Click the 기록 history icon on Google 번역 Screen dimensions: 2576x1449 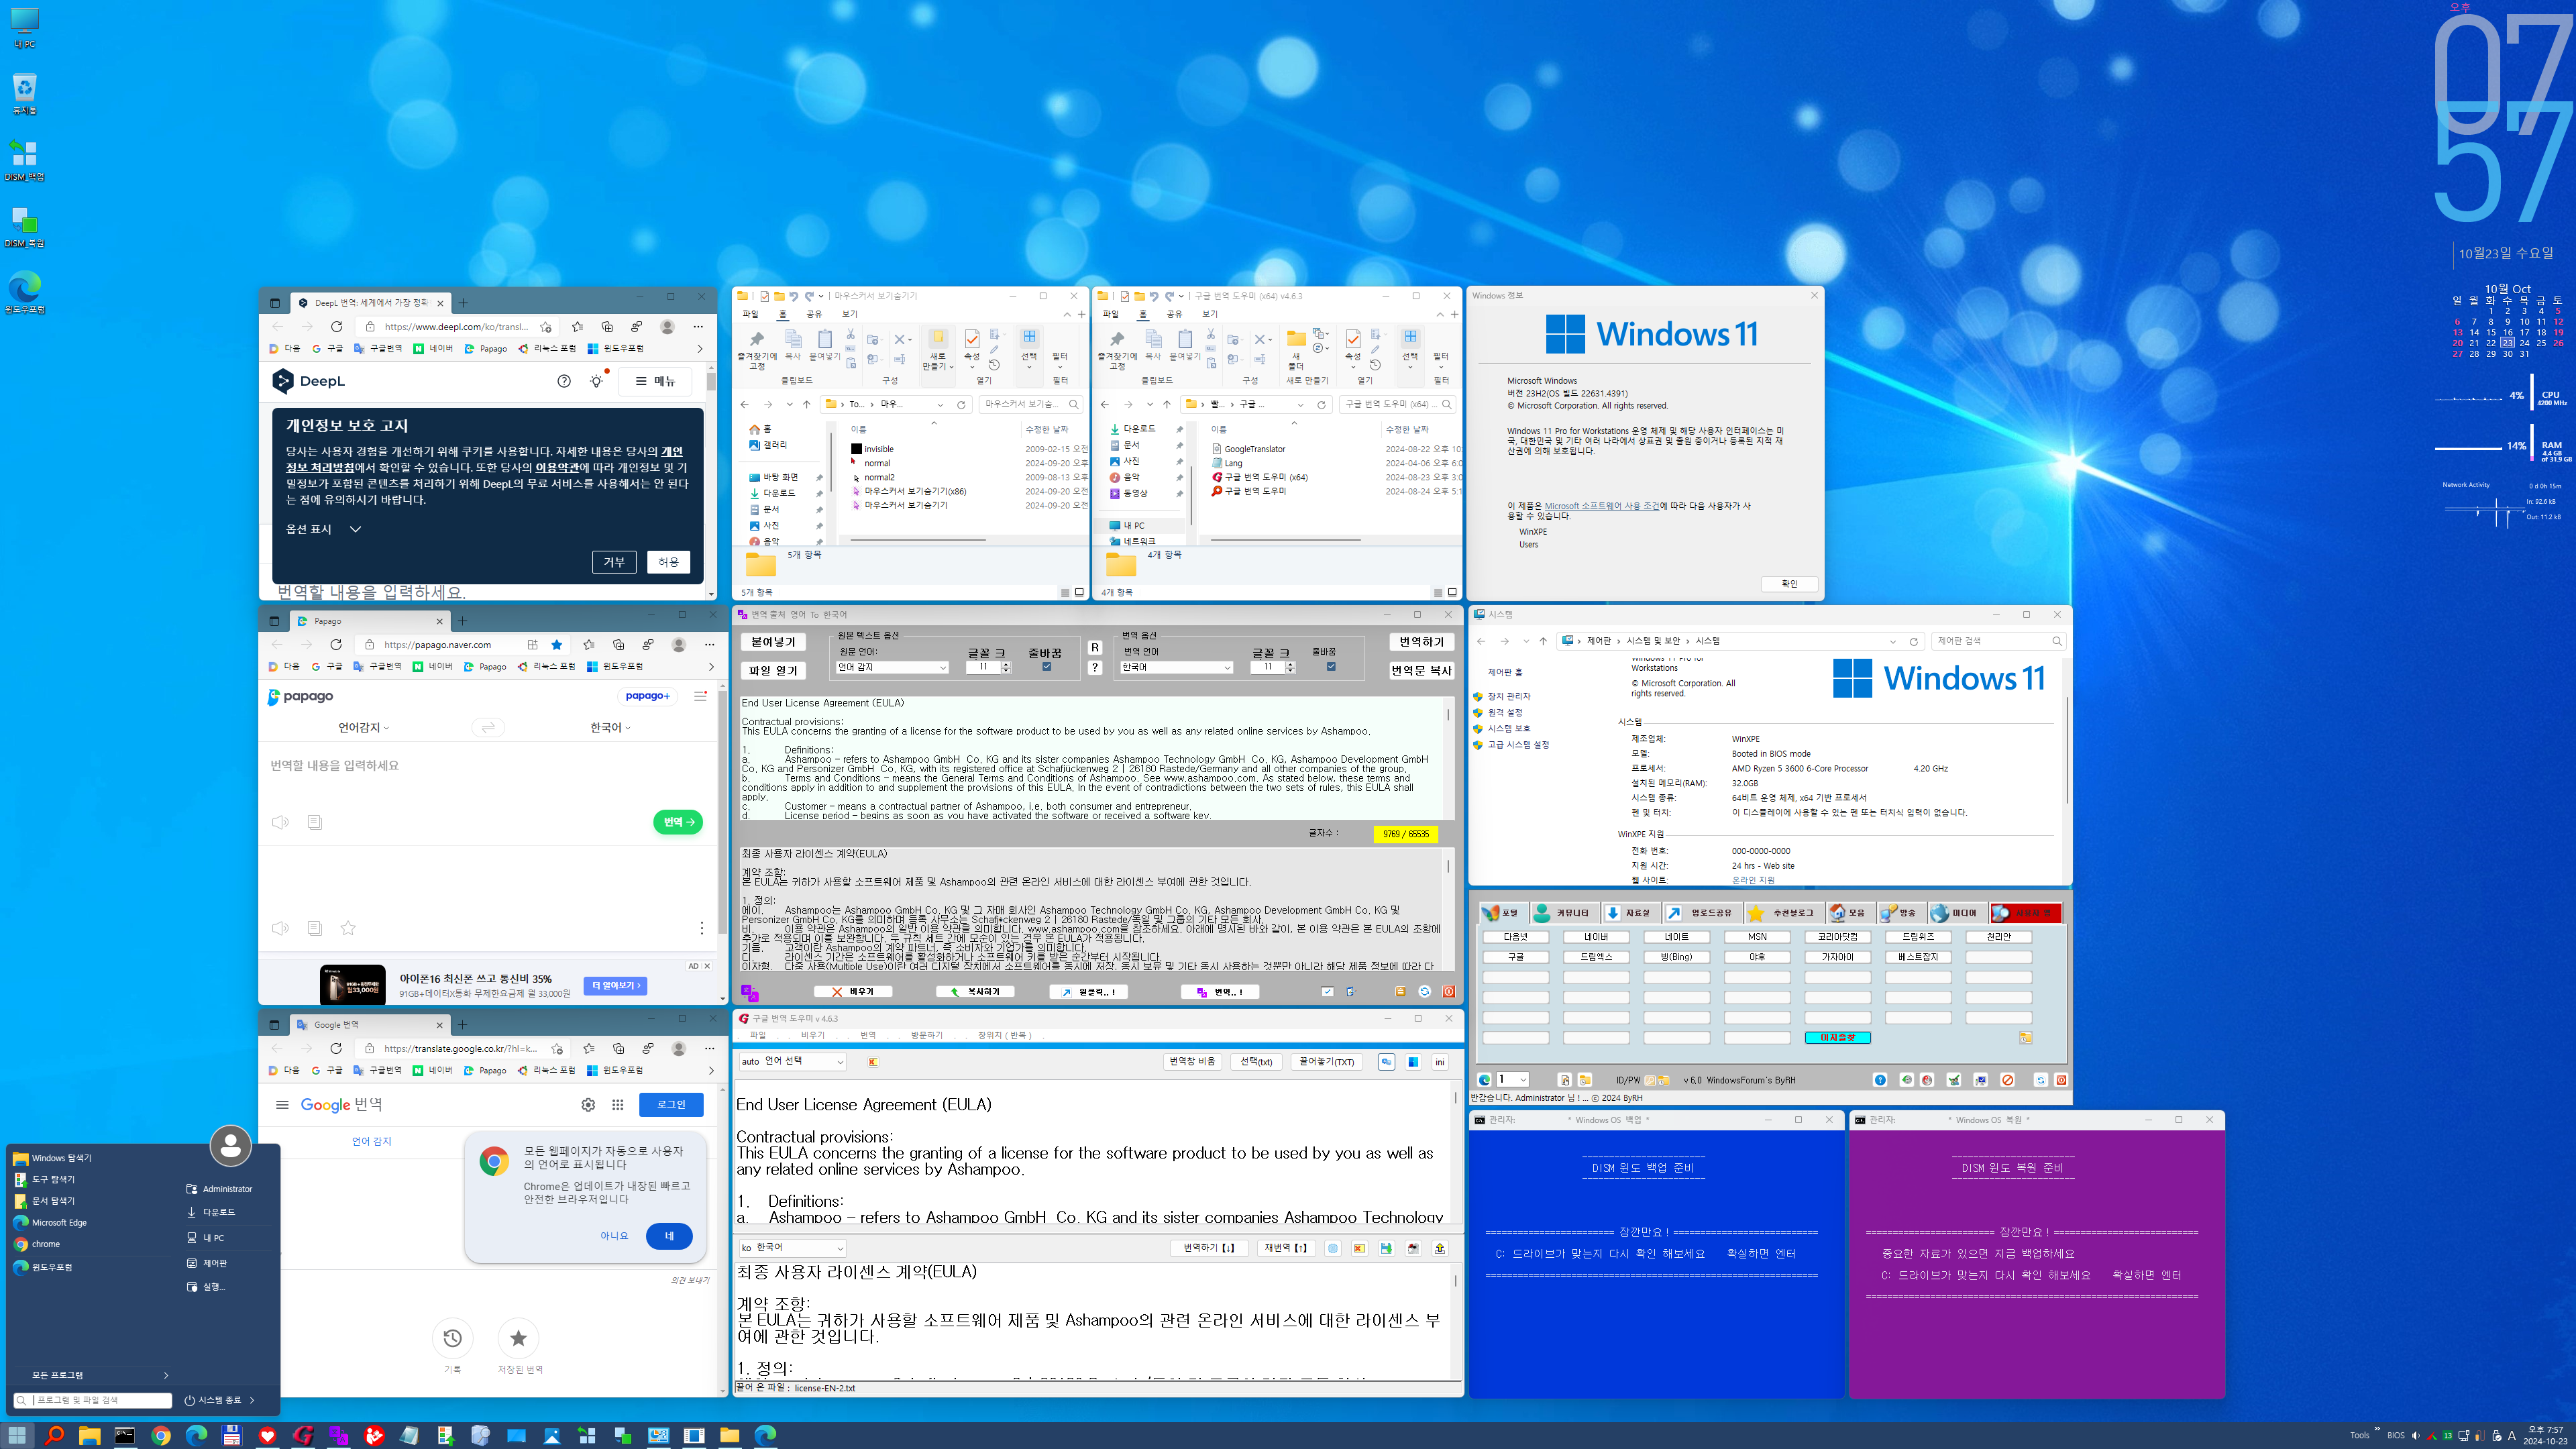pyautogui.click(x=452, y=1338)
